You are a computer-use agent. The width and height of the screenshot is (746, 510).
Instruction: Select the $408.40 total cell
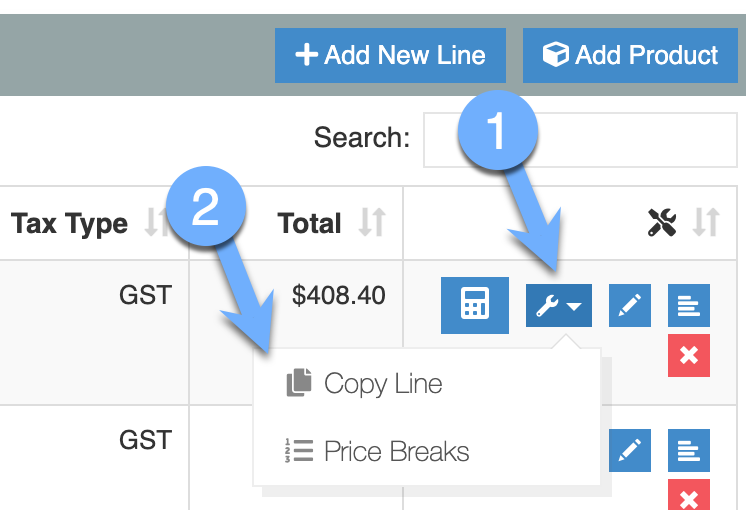[338, 295]
